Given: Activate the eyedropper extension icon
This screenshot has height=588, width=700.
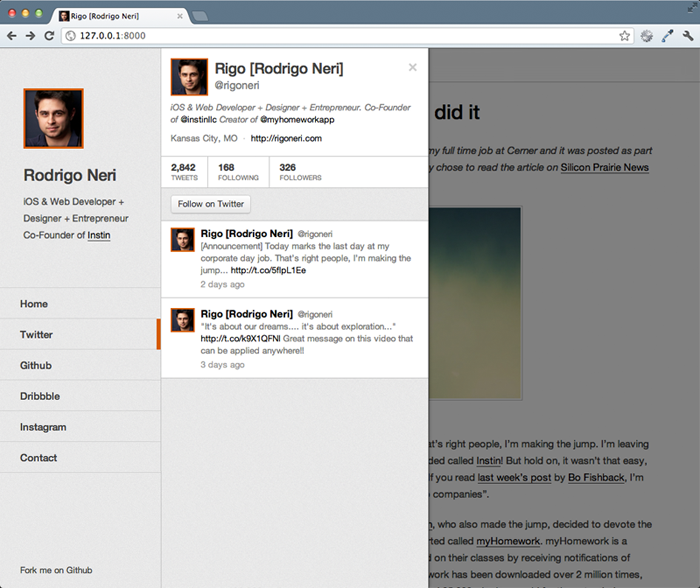Looking at the screenshot, I should pos(667,36).
